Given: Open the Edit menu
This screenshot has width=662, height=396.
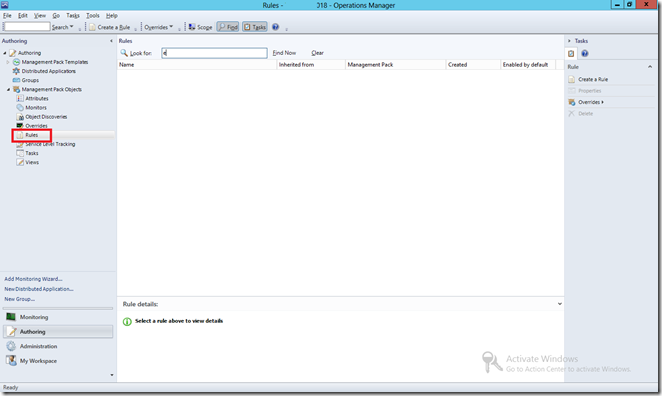Looking at the screenshot, I should [x=22, y=16].
